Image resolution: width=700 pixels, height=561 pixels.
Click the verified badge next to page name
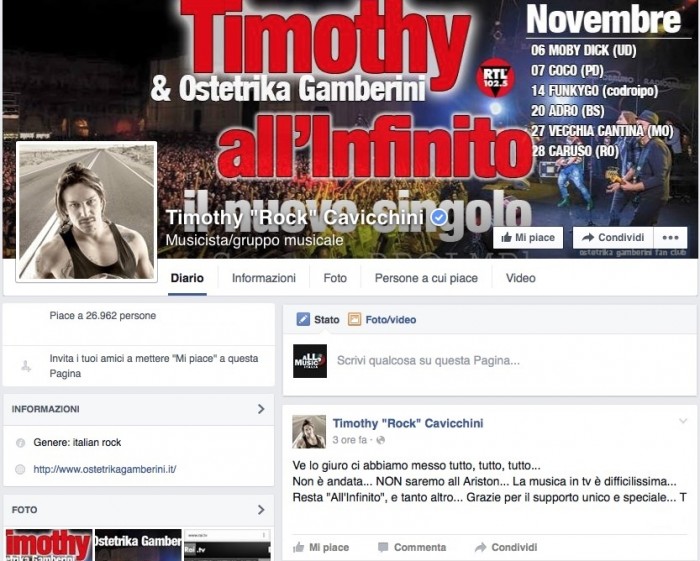(440, 218)
